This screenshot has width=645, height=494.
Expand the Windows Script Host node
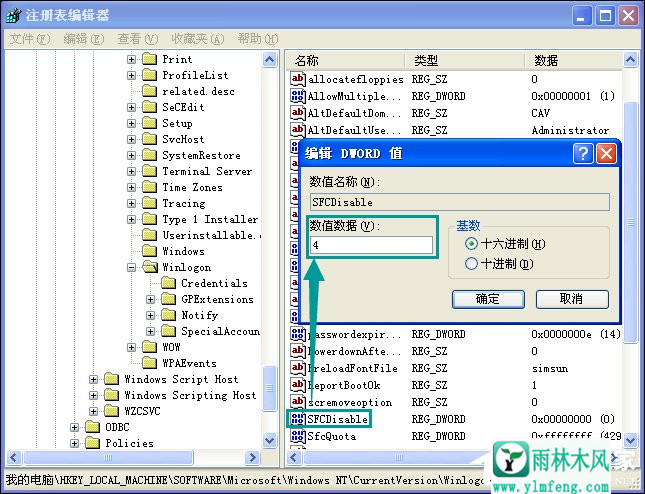pos(93,379)
